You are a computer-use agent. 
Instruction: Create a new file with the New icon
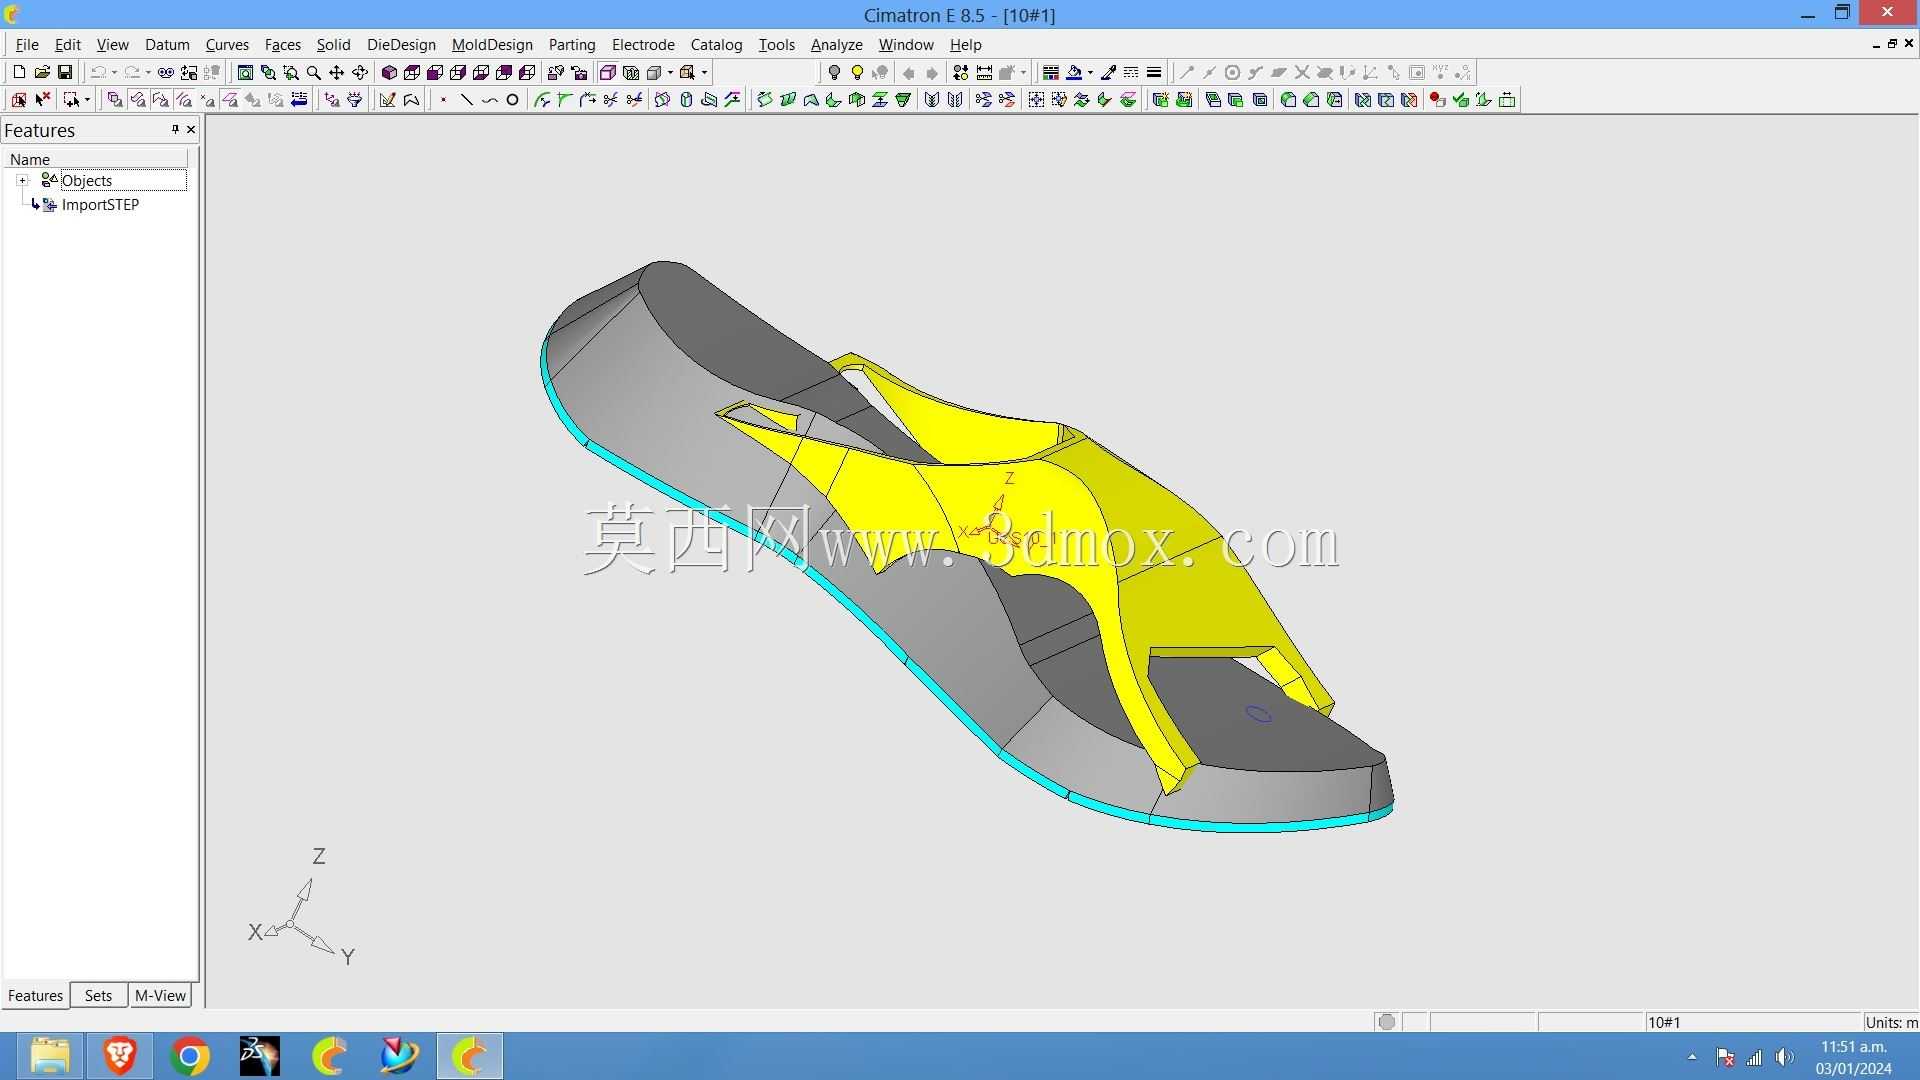pos(18,72)
